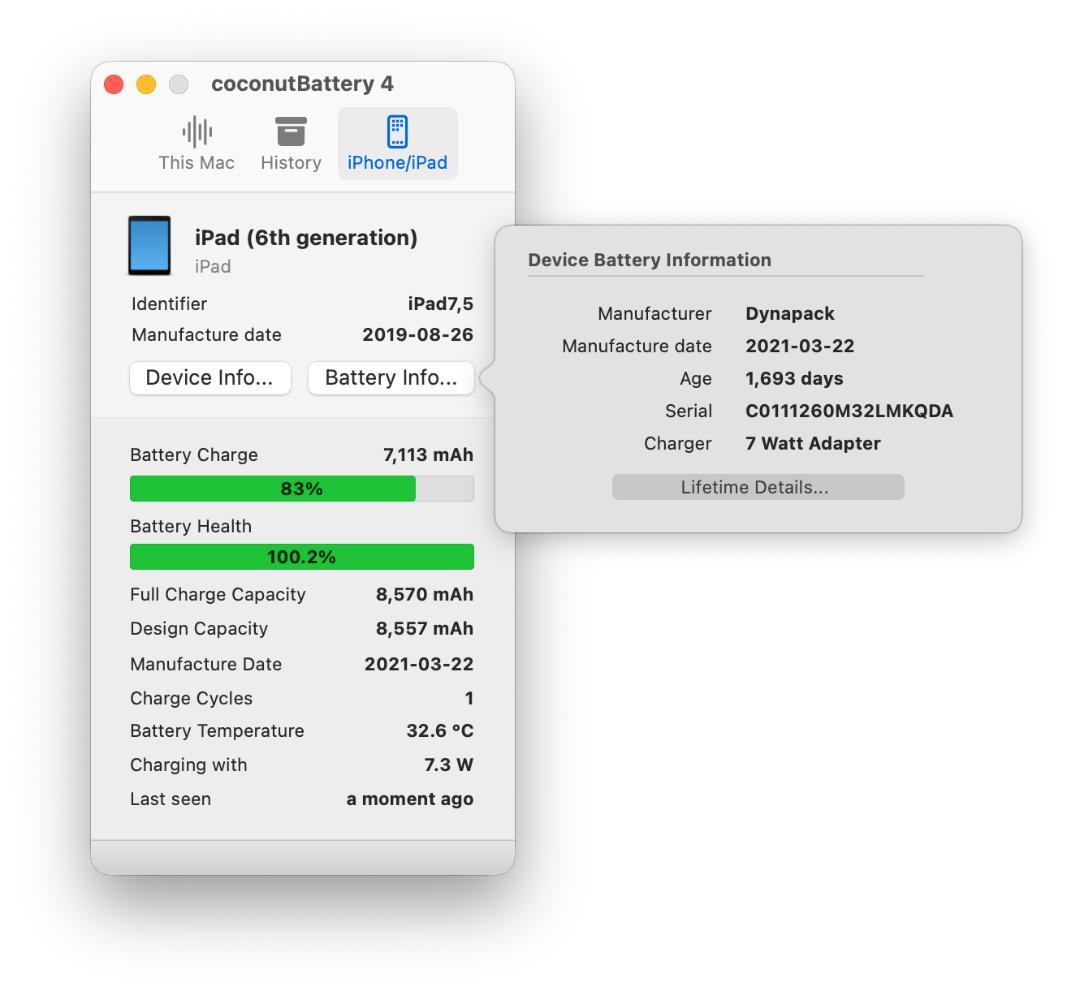Click the Dynapack manufacturer entry
The image size is (1080, 995).
[x=789, y=313]
